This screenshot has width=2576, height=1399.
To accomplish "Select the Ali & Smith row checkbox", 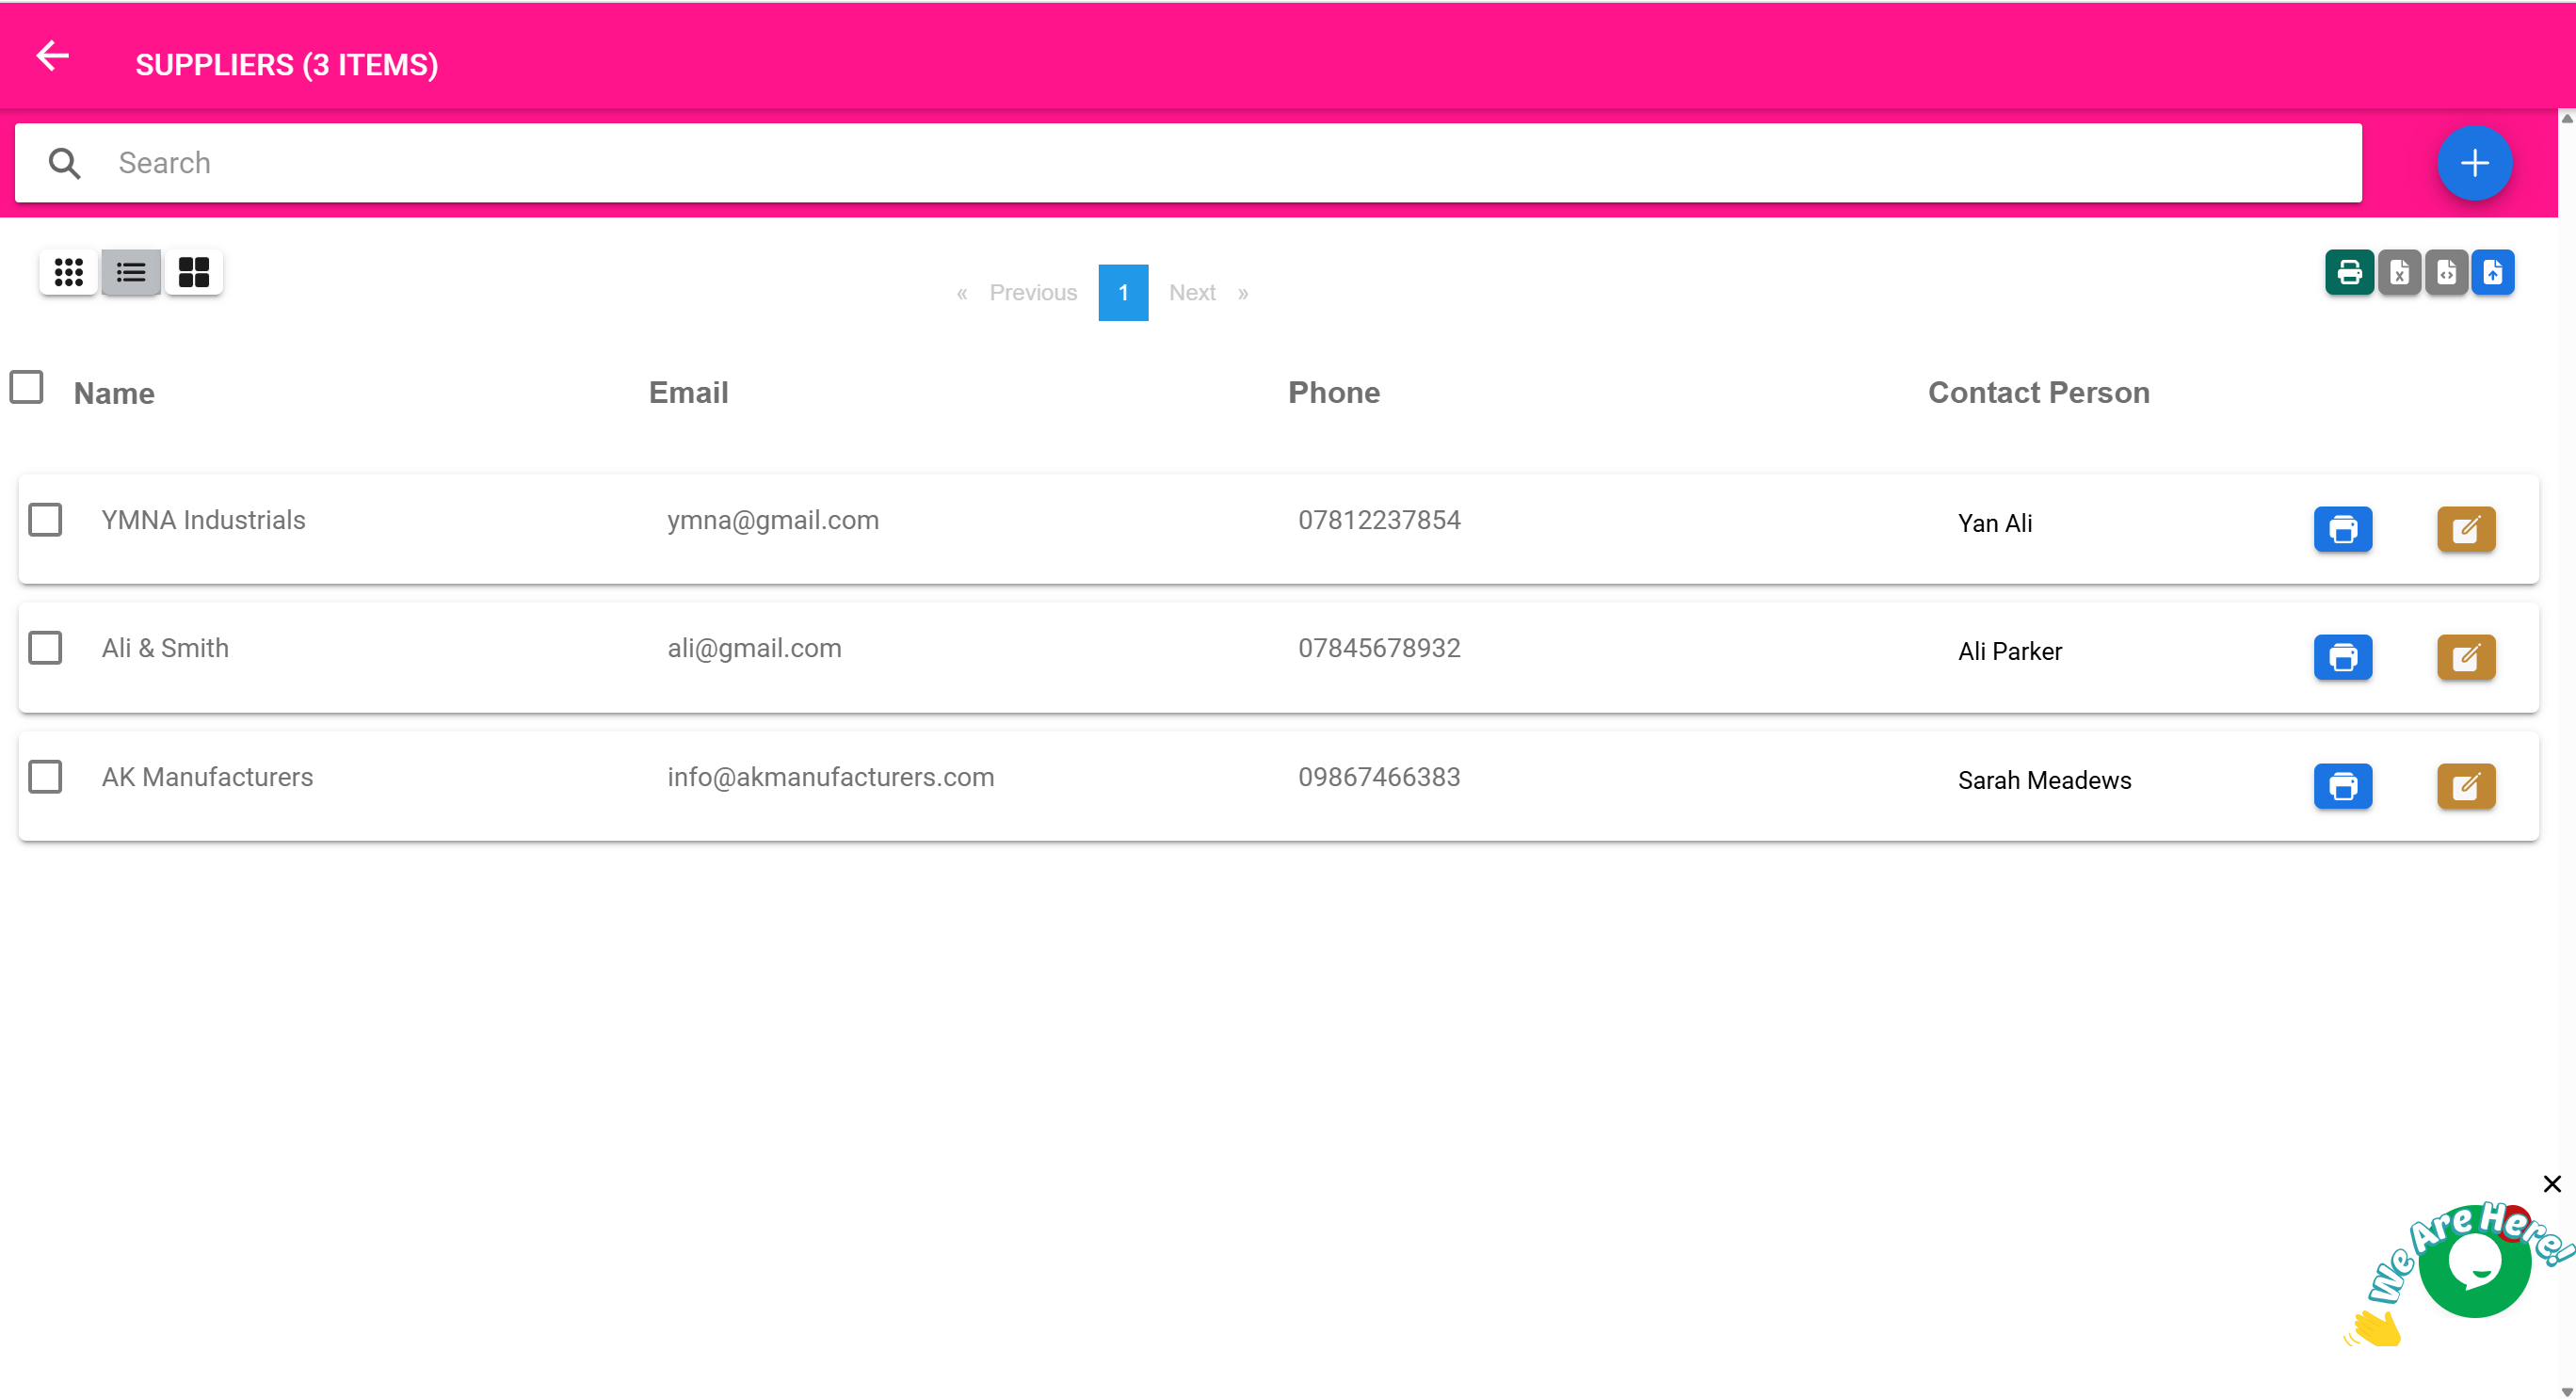I will point(45,648).
